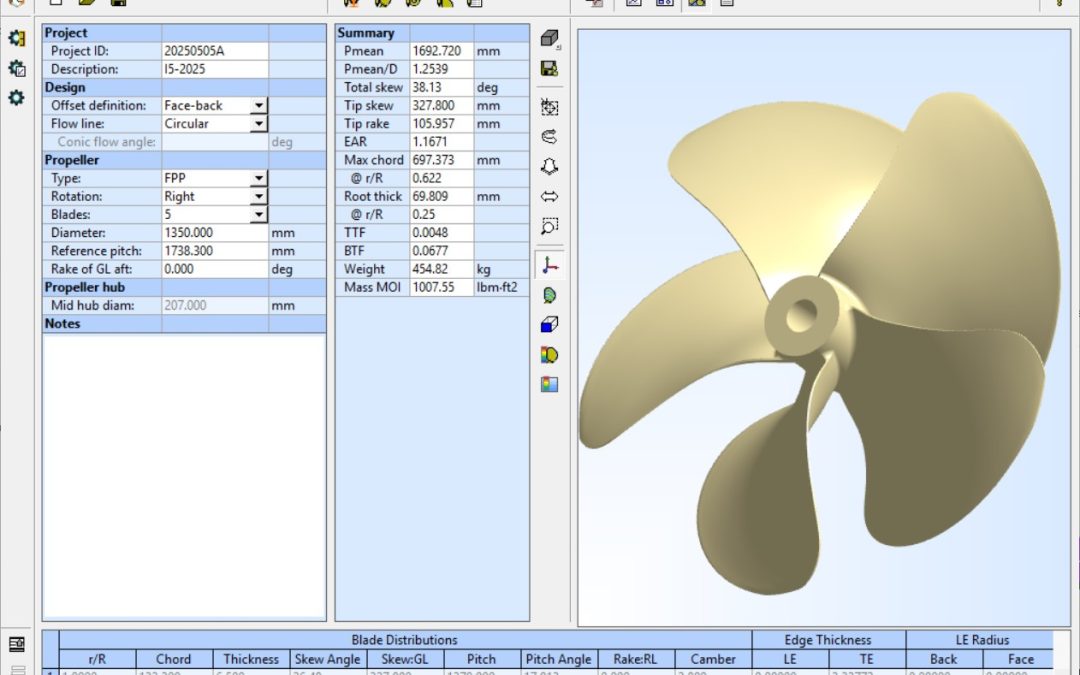Click the Reference pitch value field
This screenshot has width=1080, height=675.
click(x=214, y=251)
